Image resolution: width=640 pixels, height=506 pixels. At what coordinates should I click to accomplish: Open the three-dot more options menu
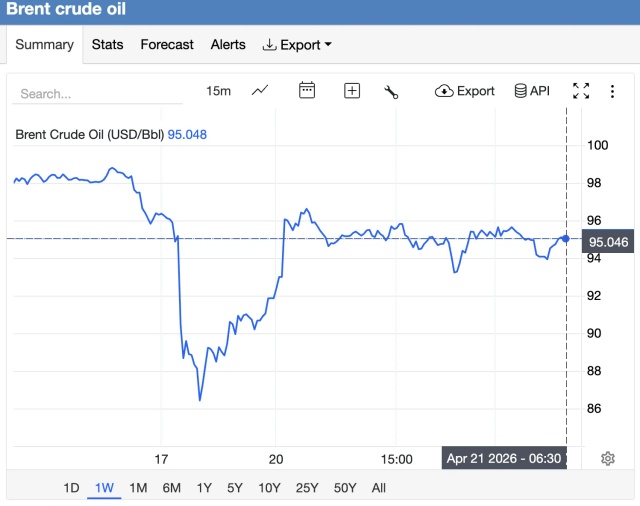611,91
